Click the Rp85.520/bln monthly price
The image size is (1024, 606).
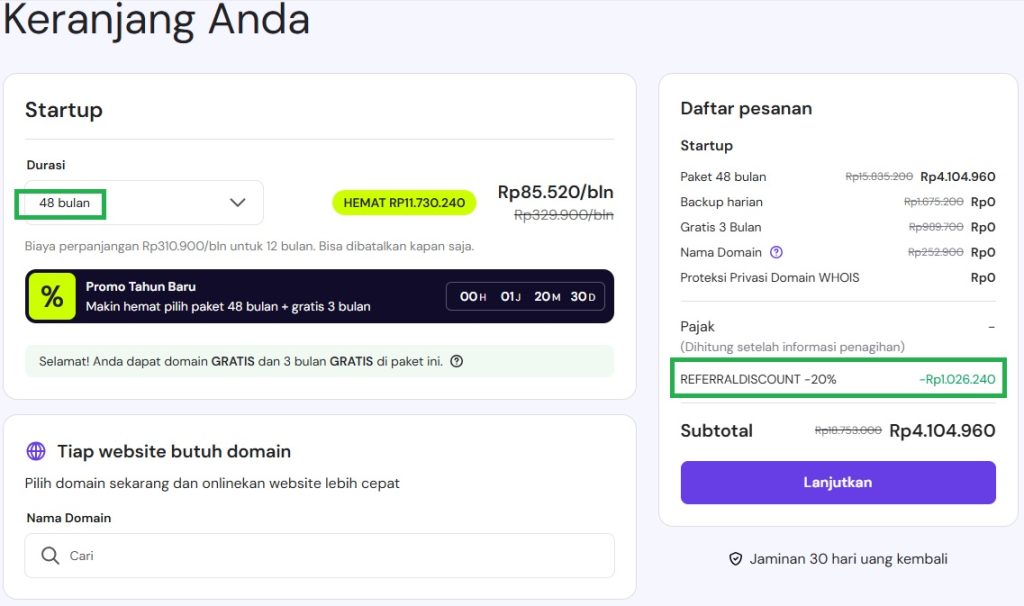click(555, 192)
